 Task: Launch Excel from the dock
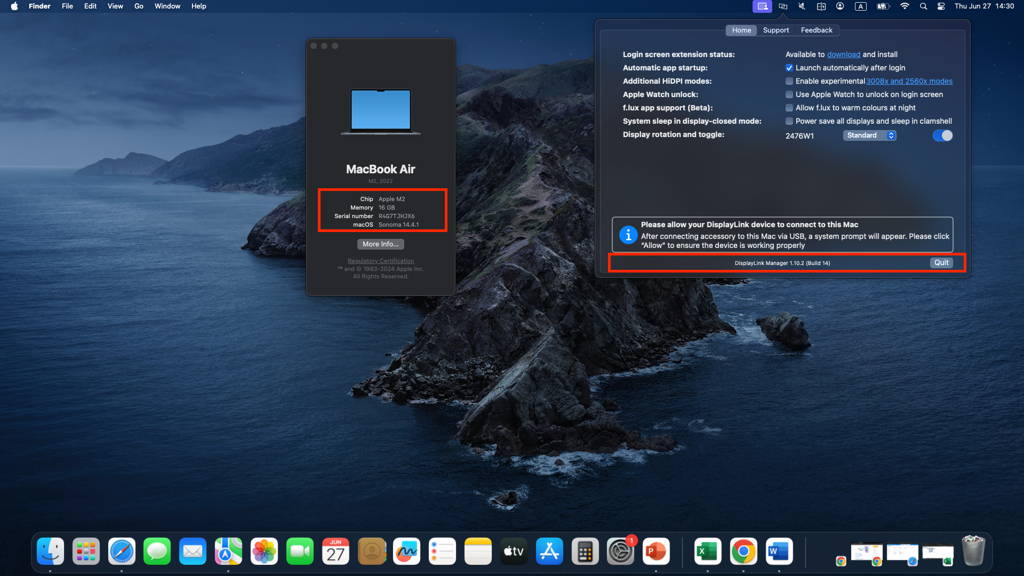pos(707,551)
